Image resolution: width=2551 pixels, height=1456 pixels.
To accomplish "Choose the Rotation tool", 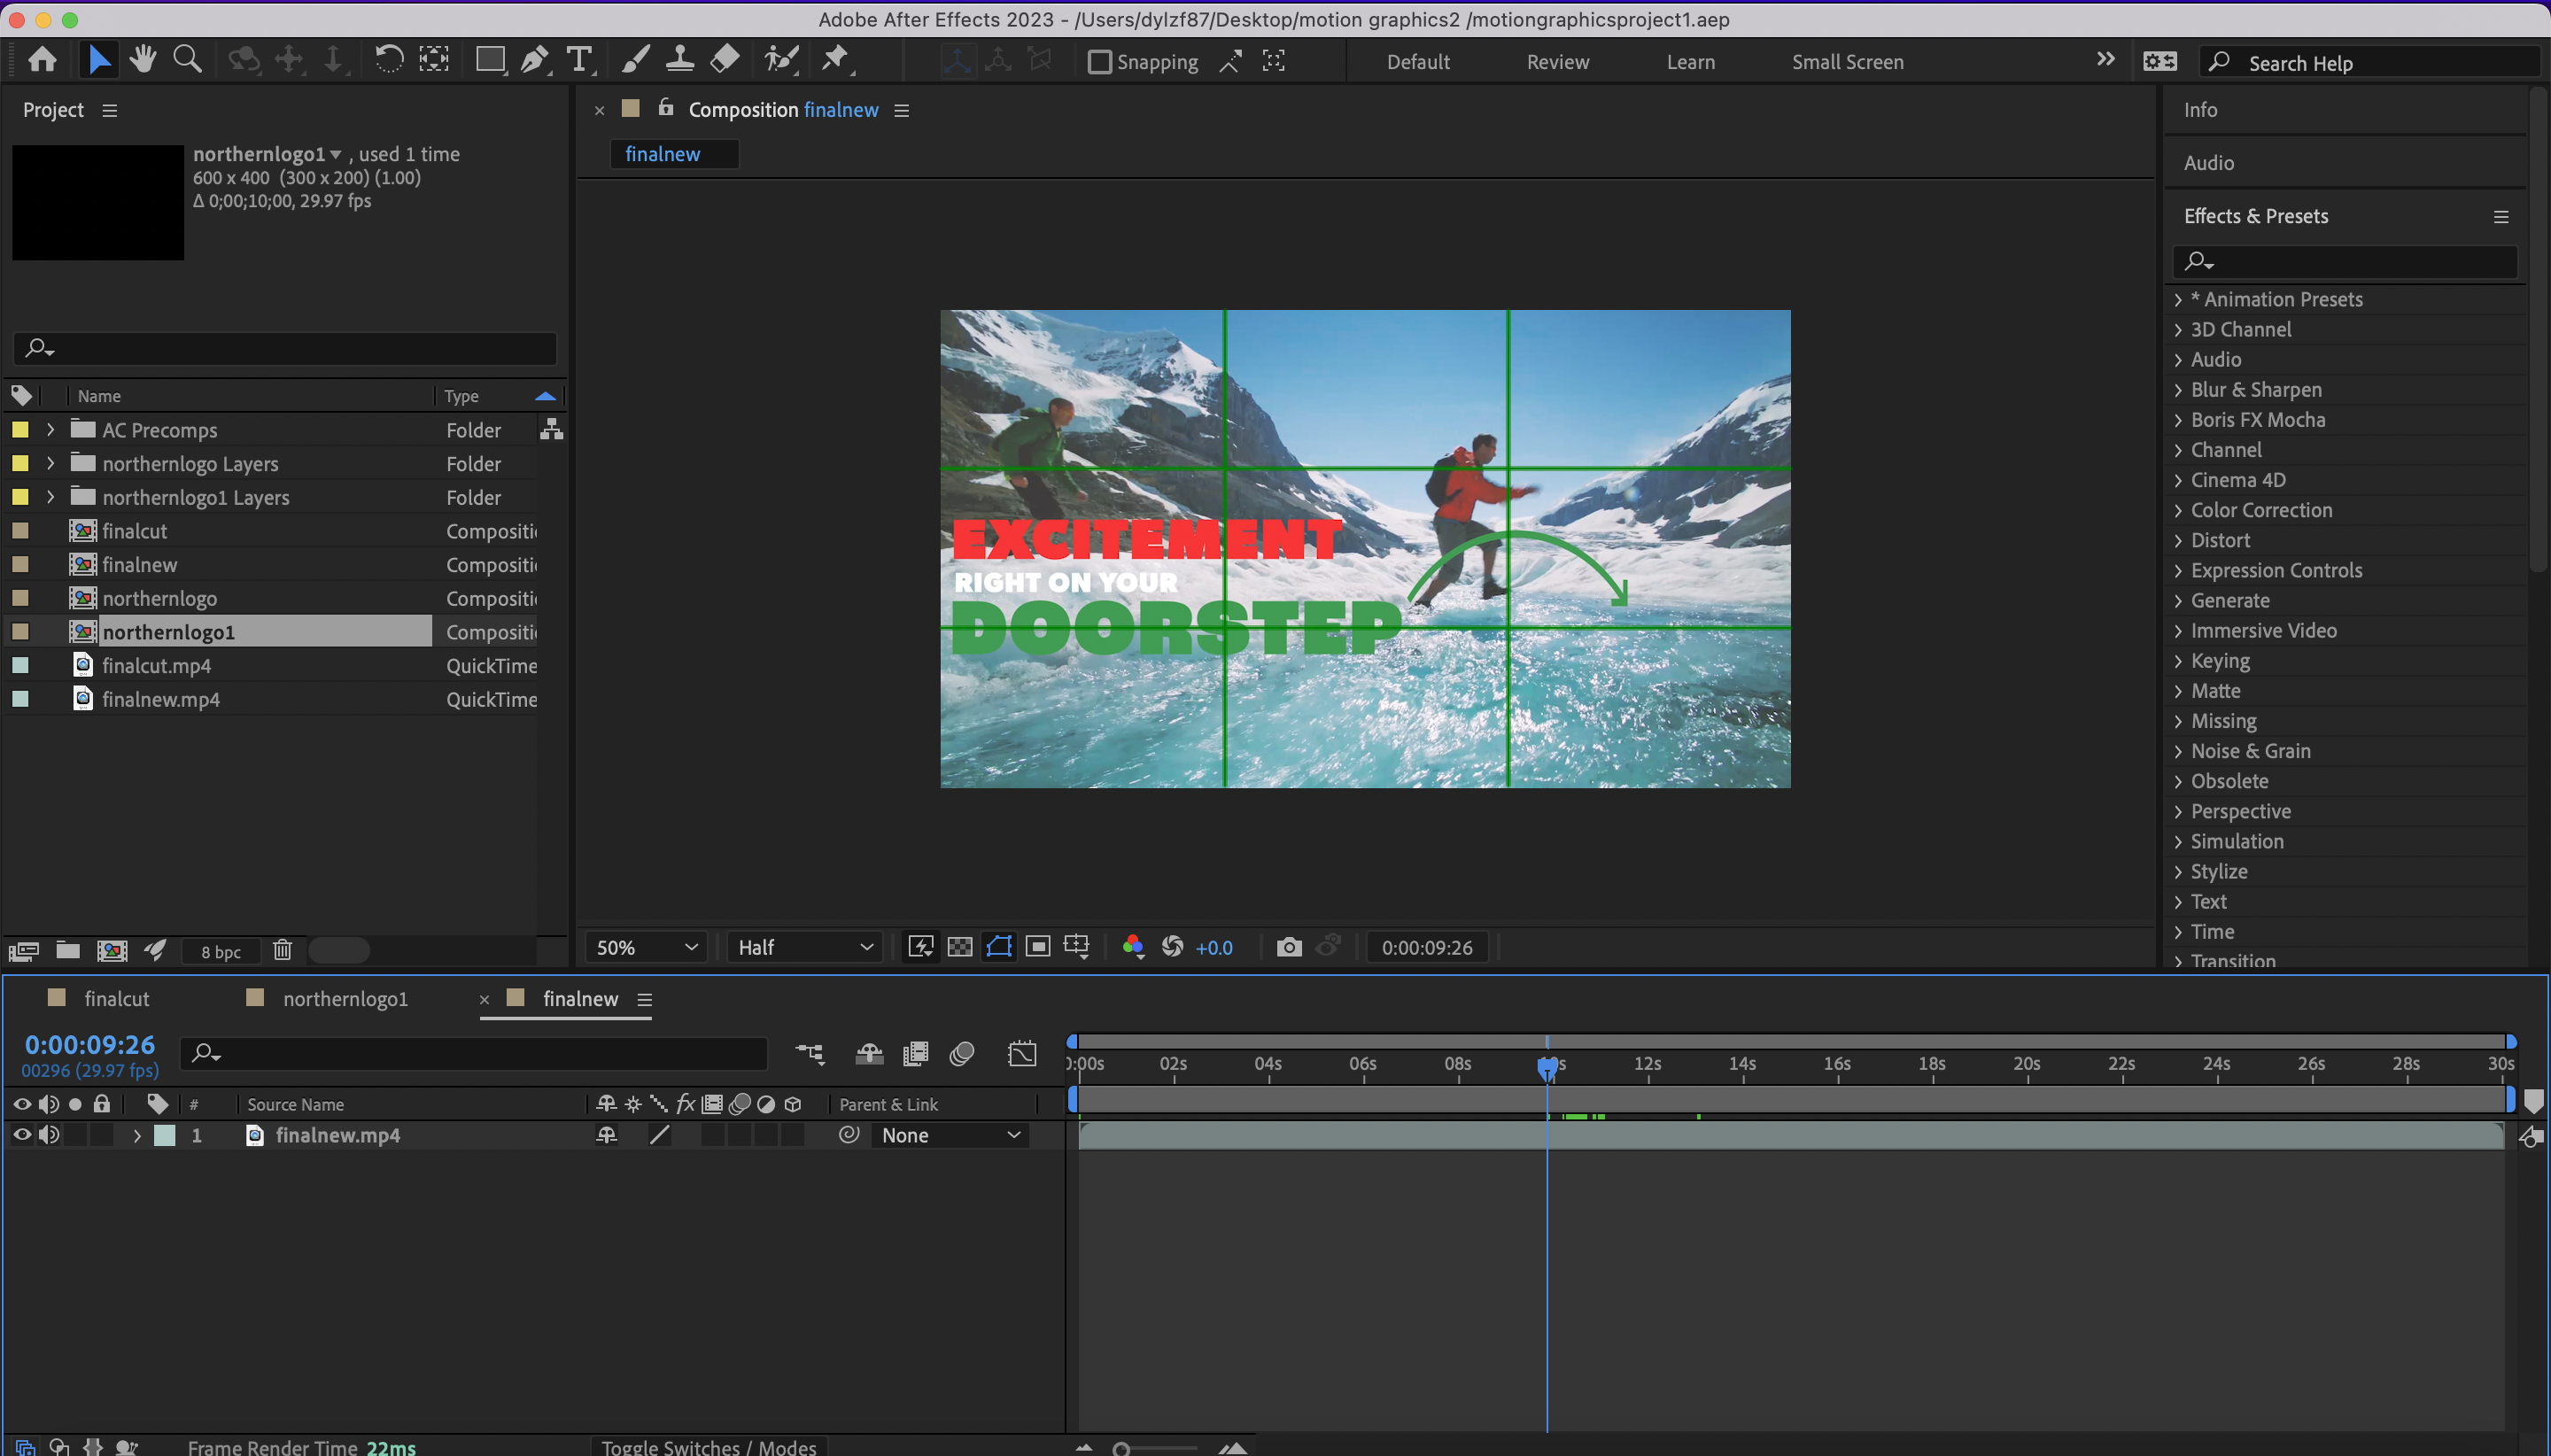I will [388, 60].
